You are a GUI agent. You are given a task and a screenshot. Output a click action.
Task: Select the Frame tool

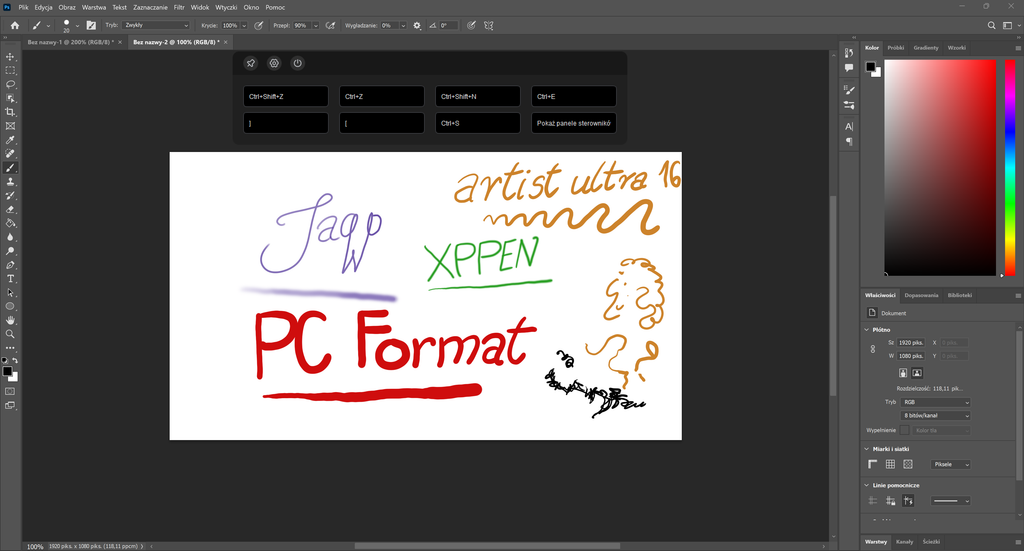point(10,126)
